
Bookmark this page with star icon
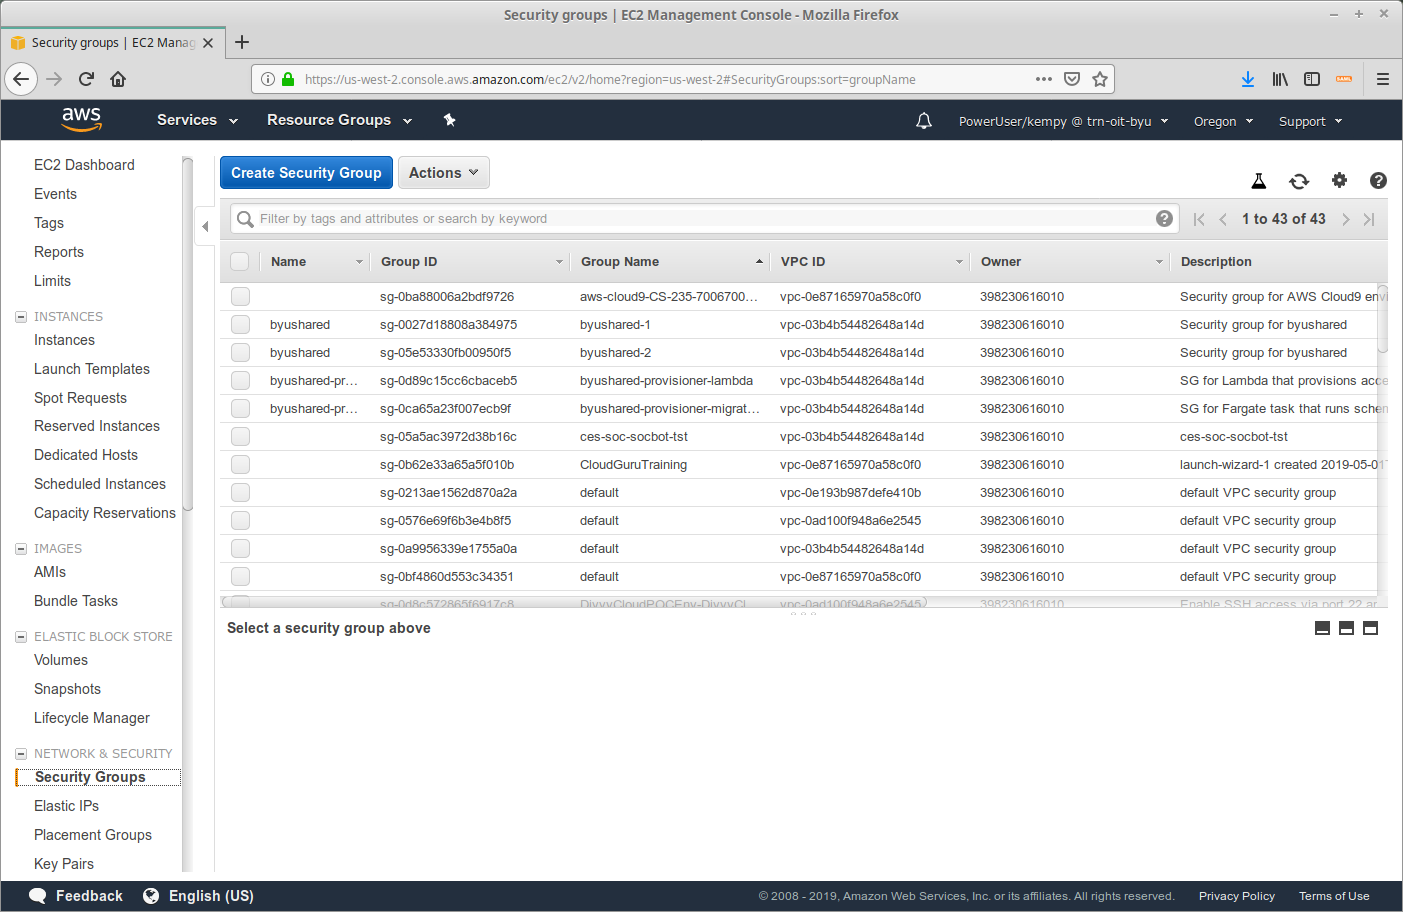coord(1100,79)
